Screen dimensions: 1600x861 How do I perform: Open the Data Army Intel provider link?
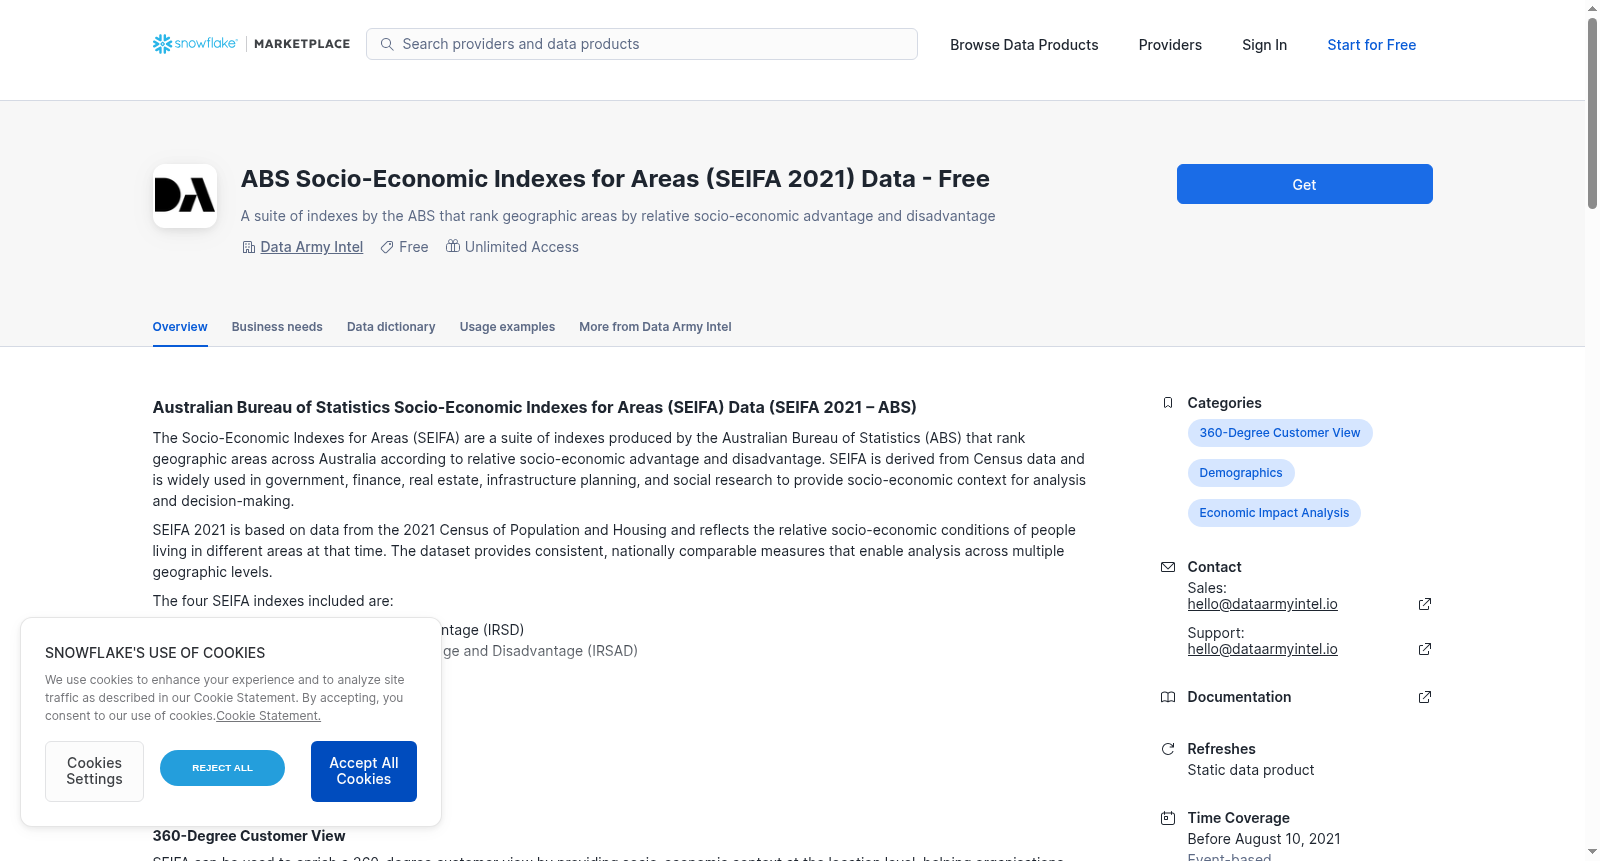[x=312, y=247]
